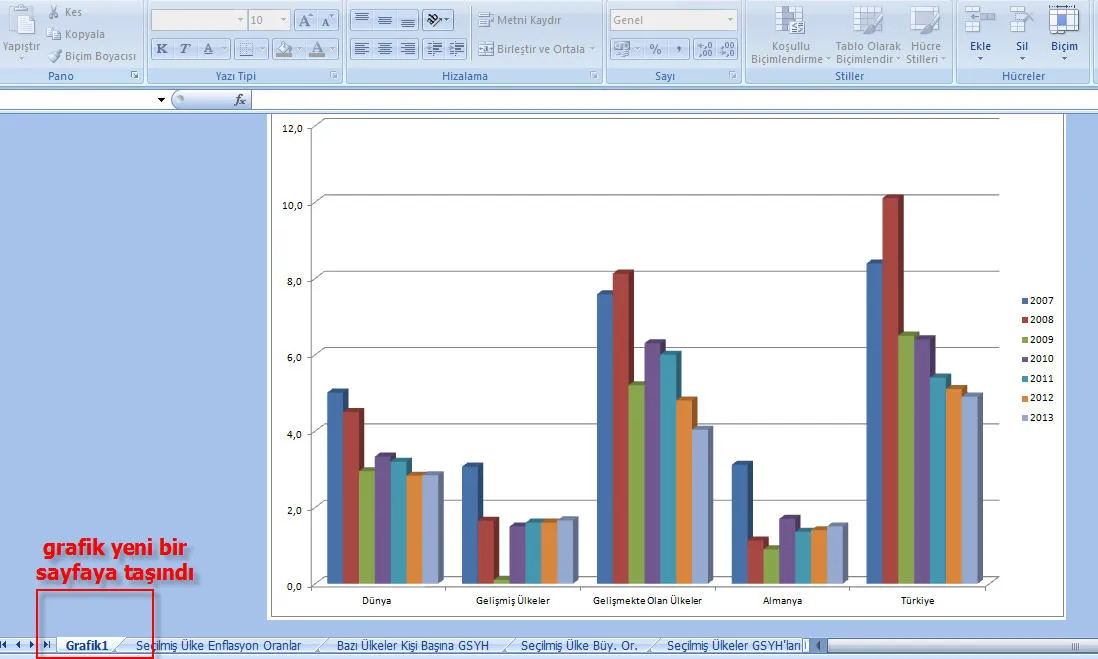Click the Ekle (Insert) cells icon

coord(980,20)
